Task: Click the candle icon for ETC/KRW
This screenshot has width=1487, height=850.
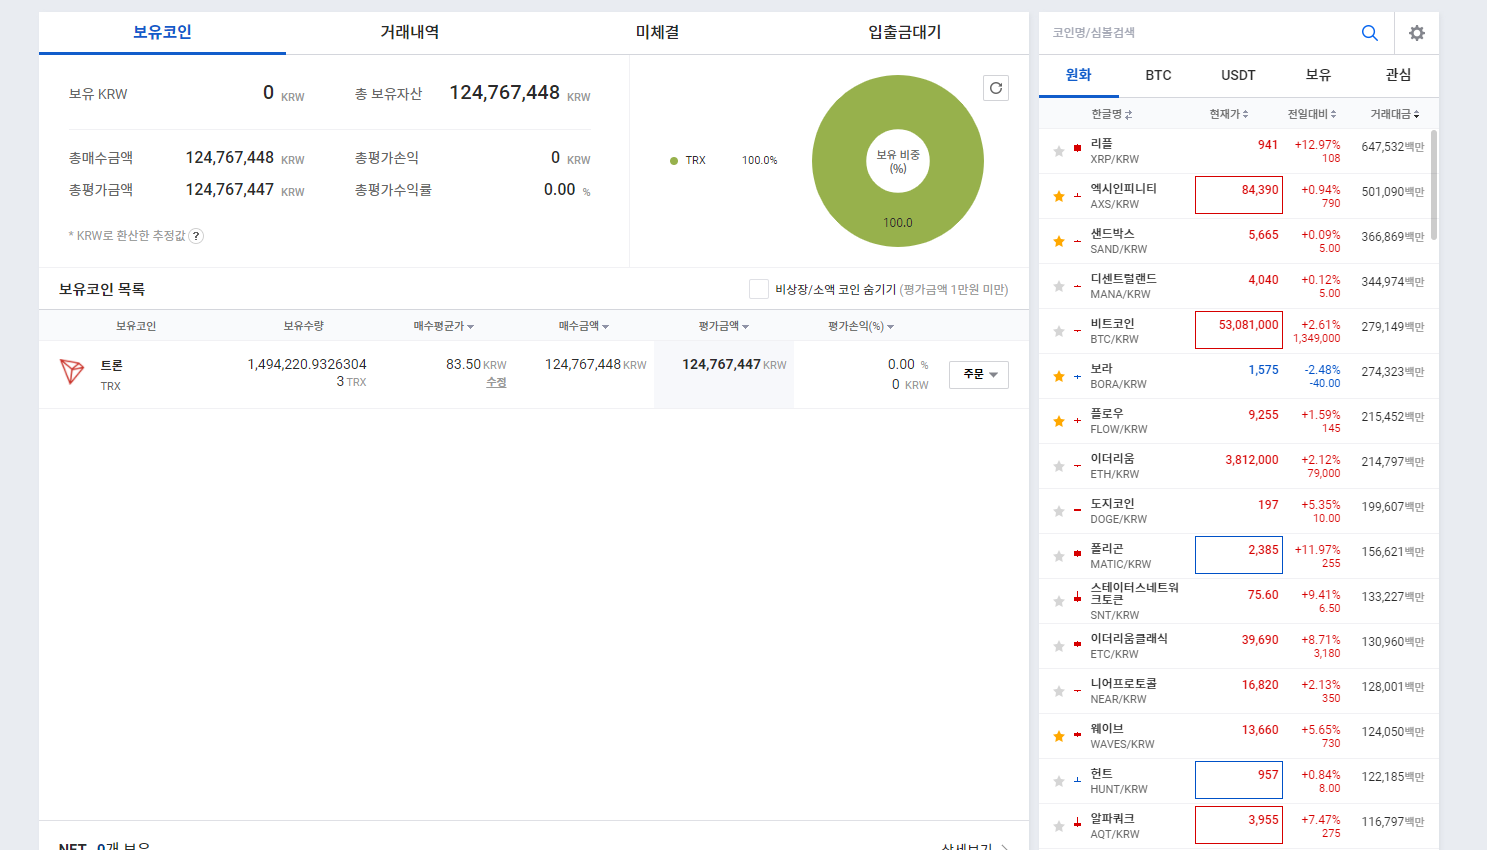Action: click(1077, 644)
